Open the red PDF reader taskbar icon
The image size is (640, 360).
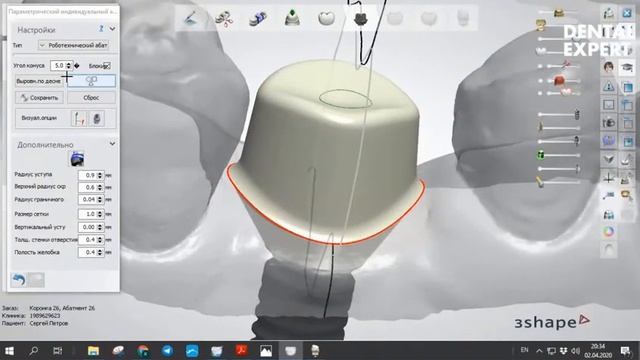(241, 351)
